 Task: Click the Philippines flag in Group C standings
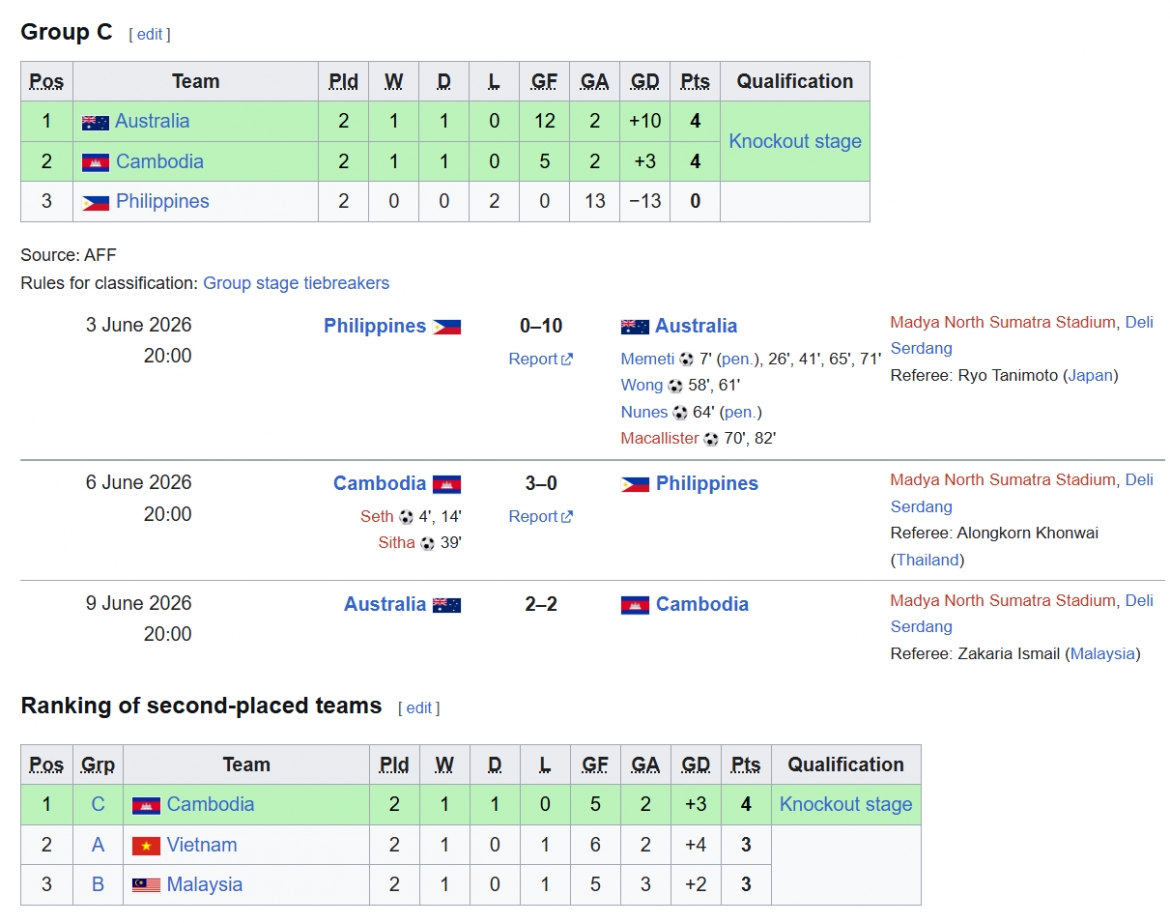click(95, 202)
